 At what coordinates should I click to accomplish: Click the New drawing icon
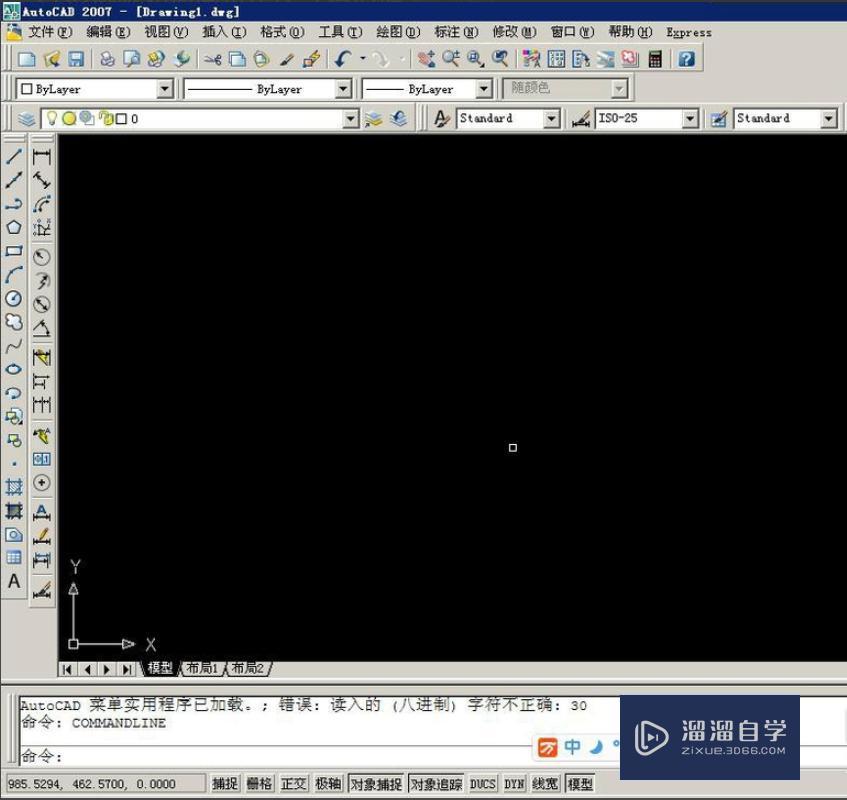click(x=26, y=59)
